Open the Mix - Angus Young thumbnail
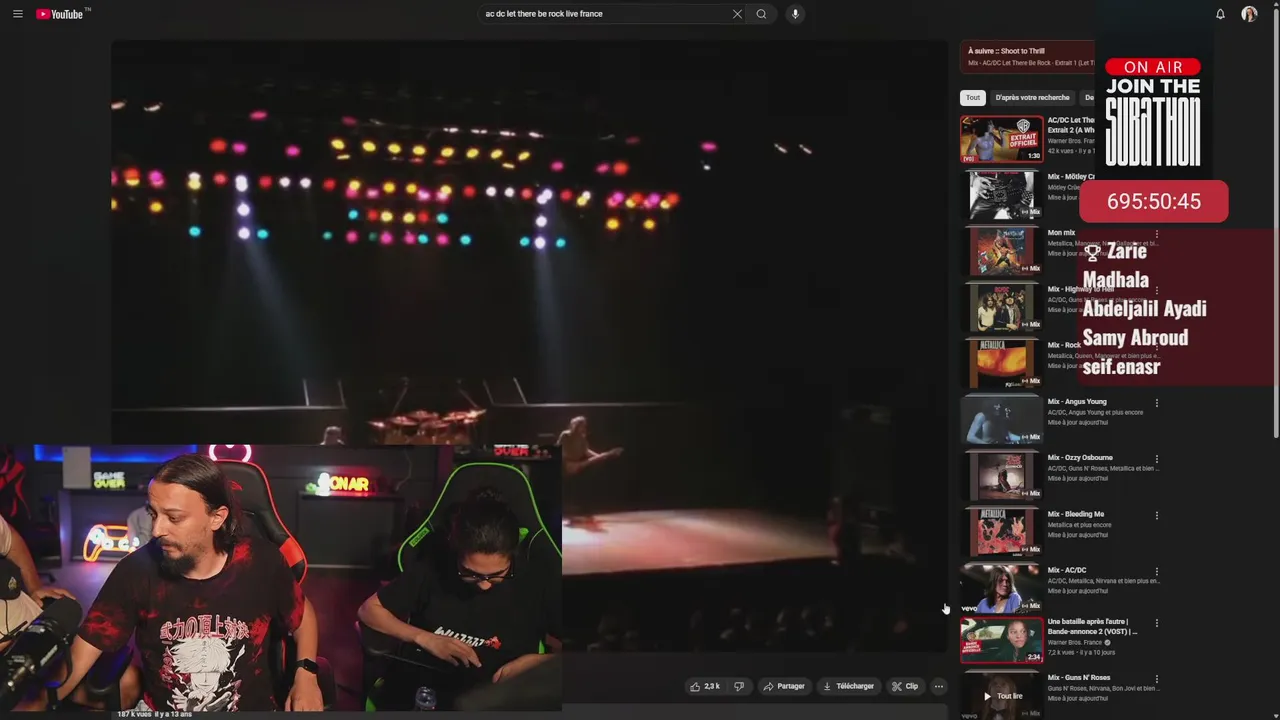Image resolution: width=1280 pixels, height=720 pixels. coord(1002,420)
